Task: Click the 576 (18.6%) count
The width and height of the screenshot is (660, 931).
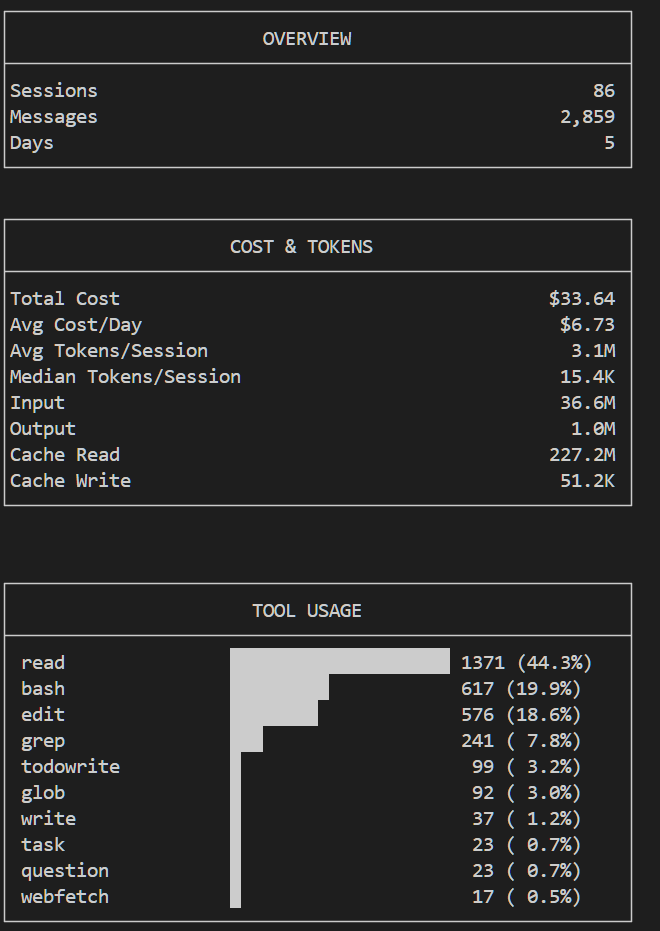Action: (521, 715)
